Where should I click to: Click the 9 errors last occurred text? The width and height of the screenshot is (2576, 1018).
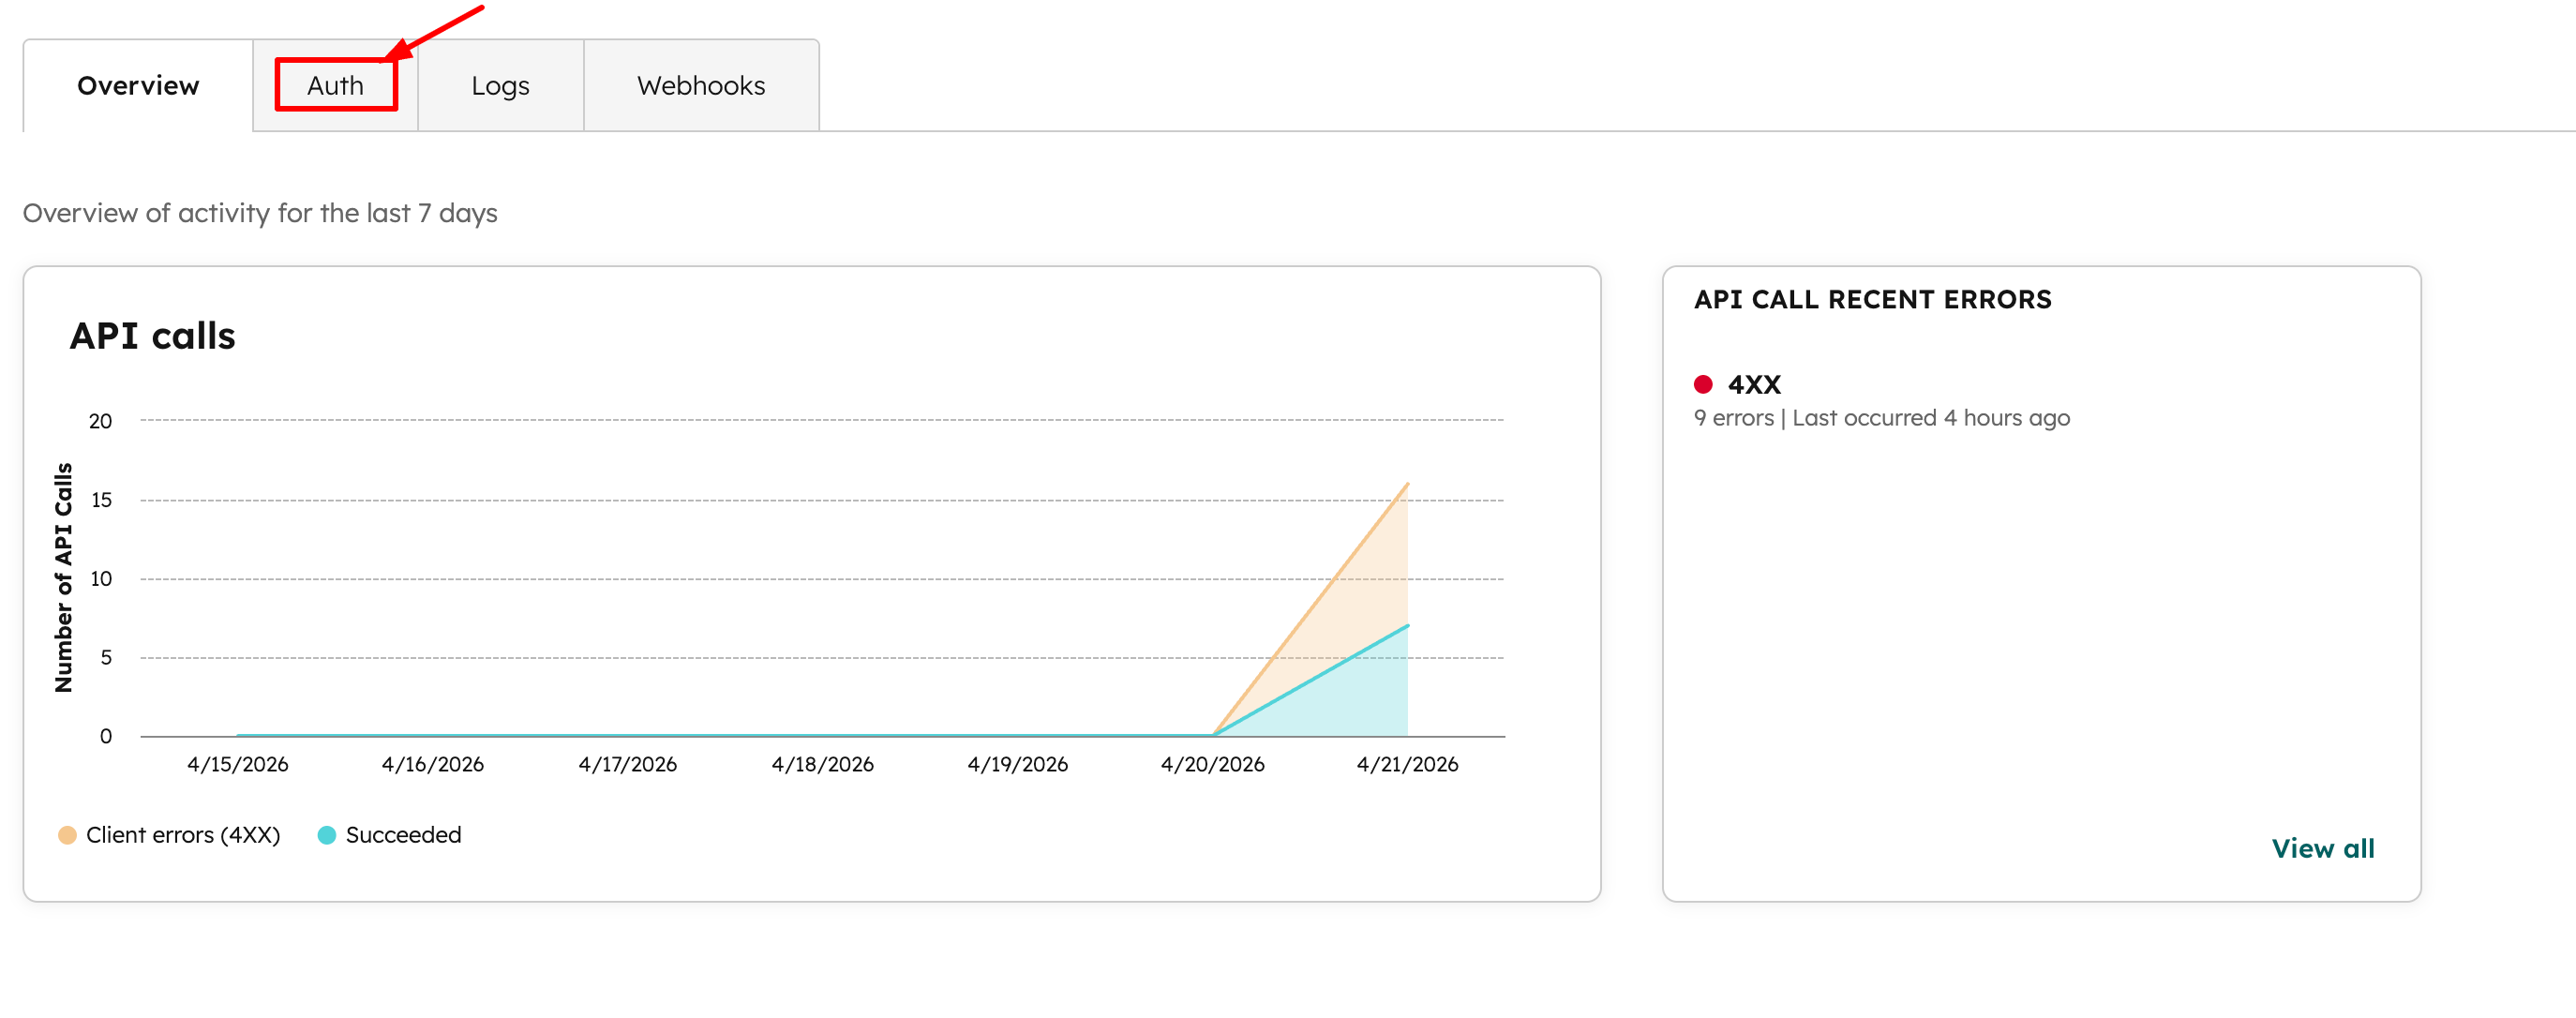click(x=1881, y=418)
